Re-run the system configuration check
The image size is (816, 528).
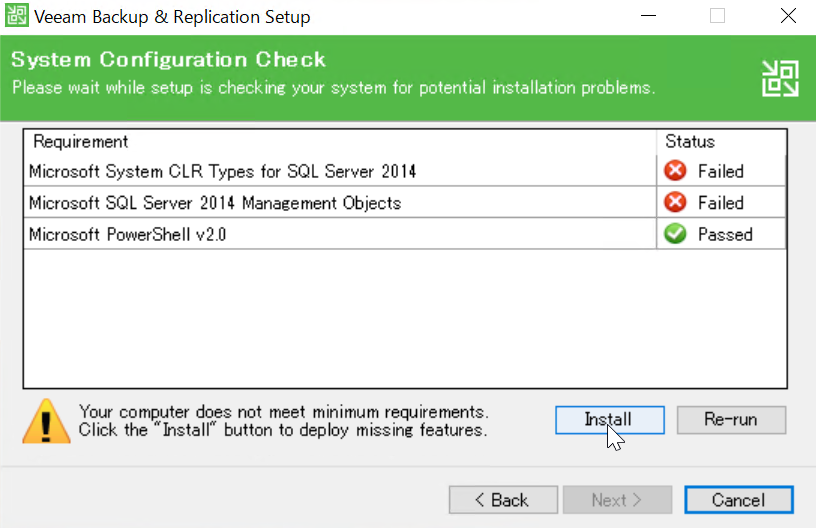point(731,420)
